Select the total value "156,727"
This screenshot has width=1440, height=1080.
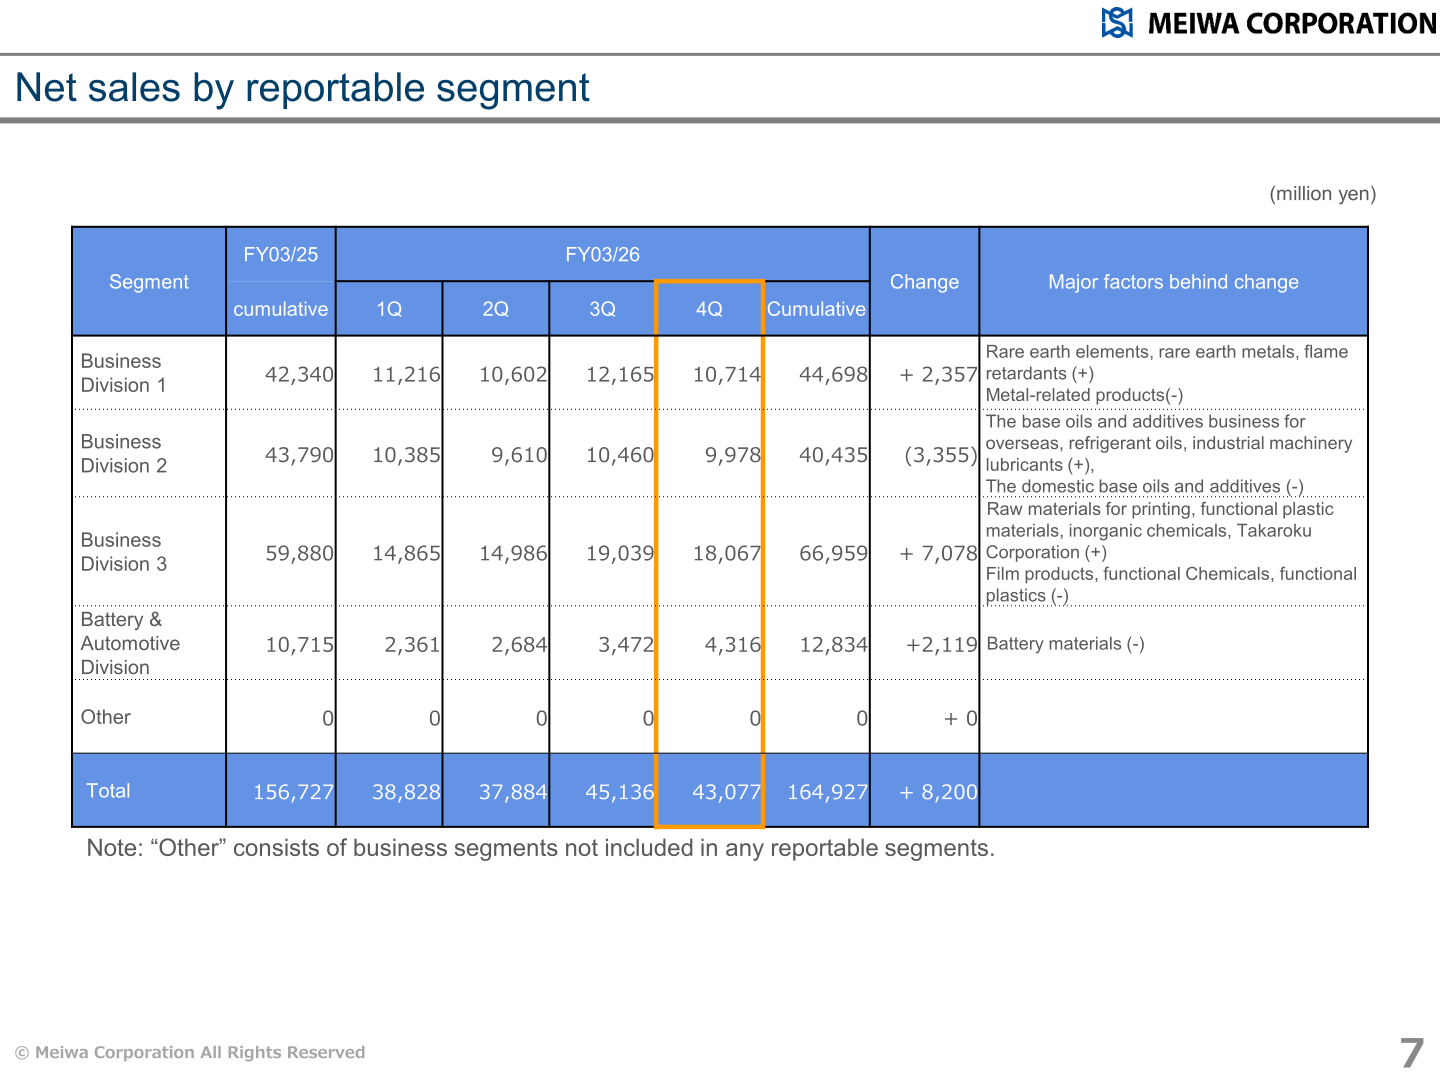click(x=293, y=792)
